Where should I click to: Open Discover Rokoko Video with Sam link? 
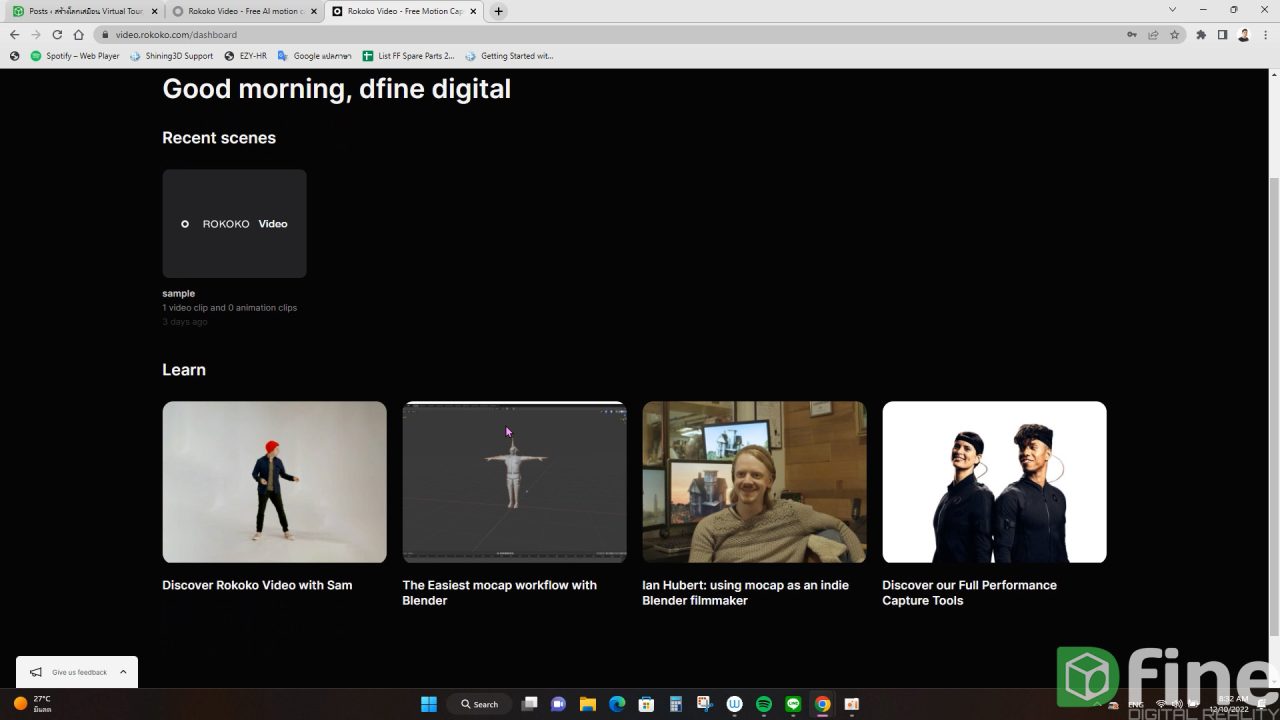[257, 585]
